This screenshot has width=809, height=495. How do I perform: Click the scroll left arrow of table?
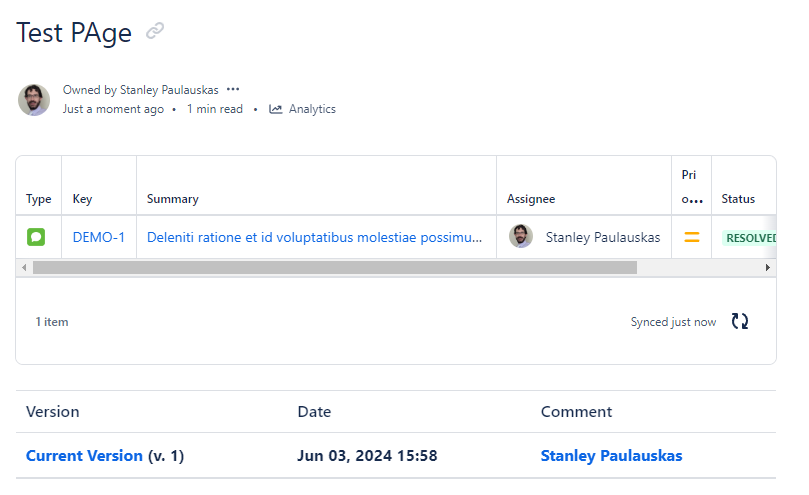click(x=24, y=267)
